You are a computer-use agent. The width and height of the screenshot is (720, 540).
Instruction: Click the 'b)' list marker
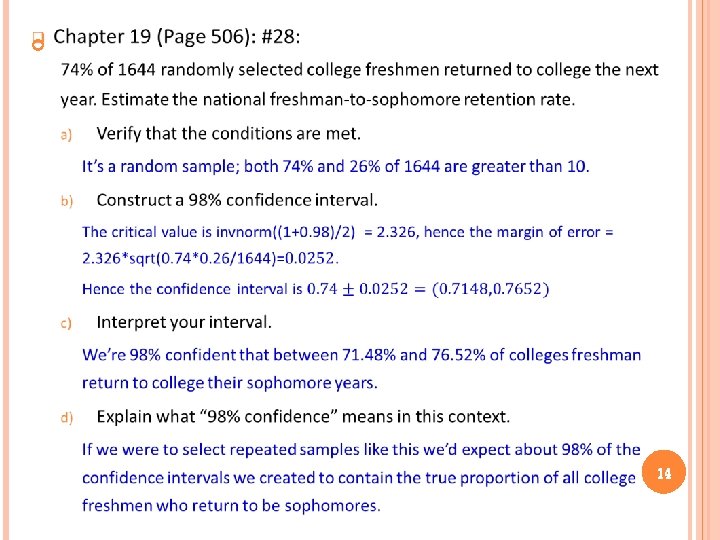(66, 201)
